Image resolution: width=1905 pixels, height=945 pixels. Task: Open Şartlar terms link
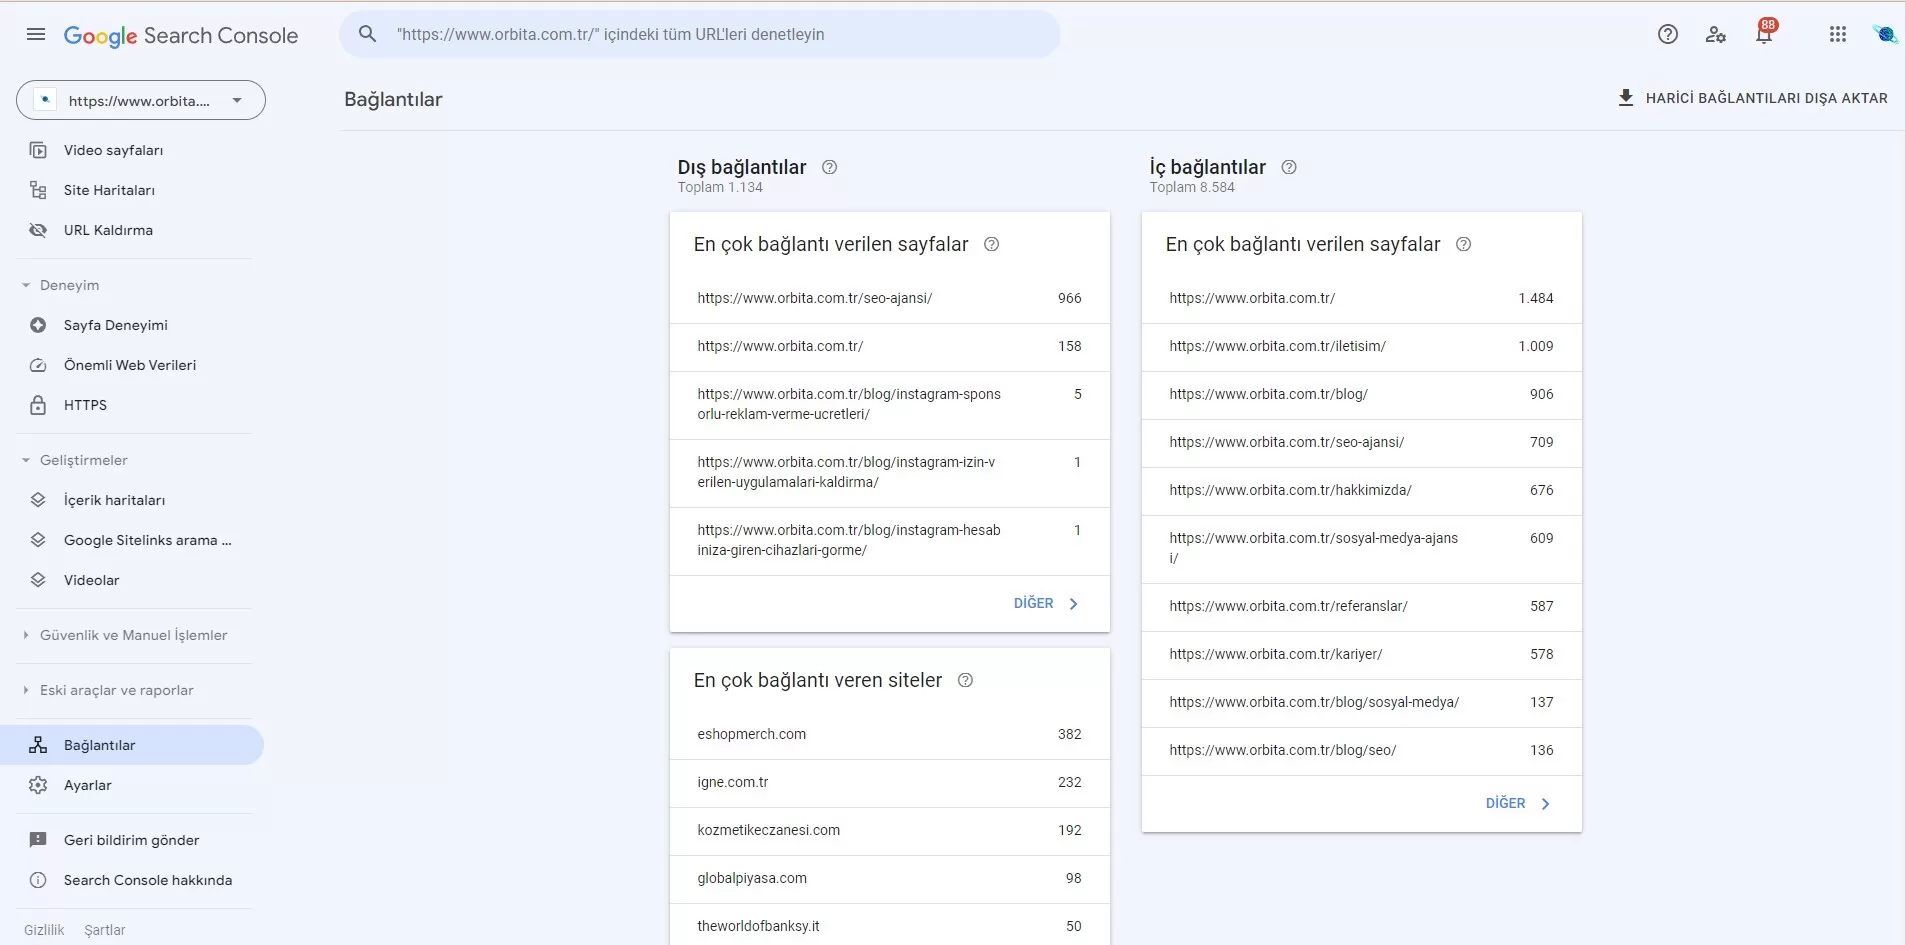(x=105, y=930)
